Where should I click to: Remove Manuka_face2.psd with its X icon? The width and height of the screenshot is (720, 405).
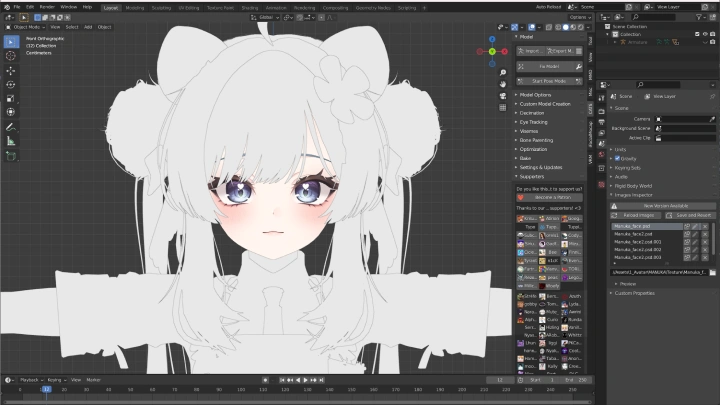(705, 234)
